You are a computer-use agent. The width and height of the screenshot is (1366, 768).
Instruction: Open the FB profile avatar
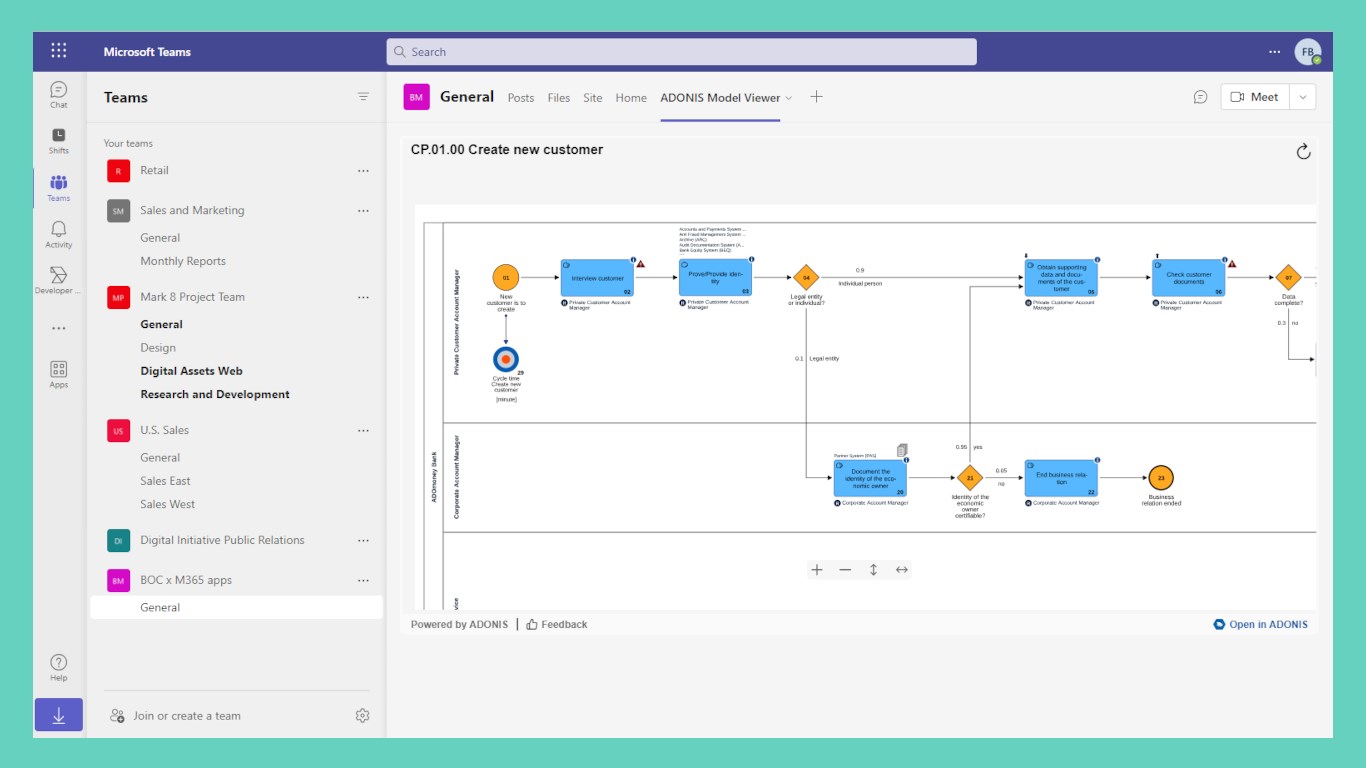(1307, 52)
